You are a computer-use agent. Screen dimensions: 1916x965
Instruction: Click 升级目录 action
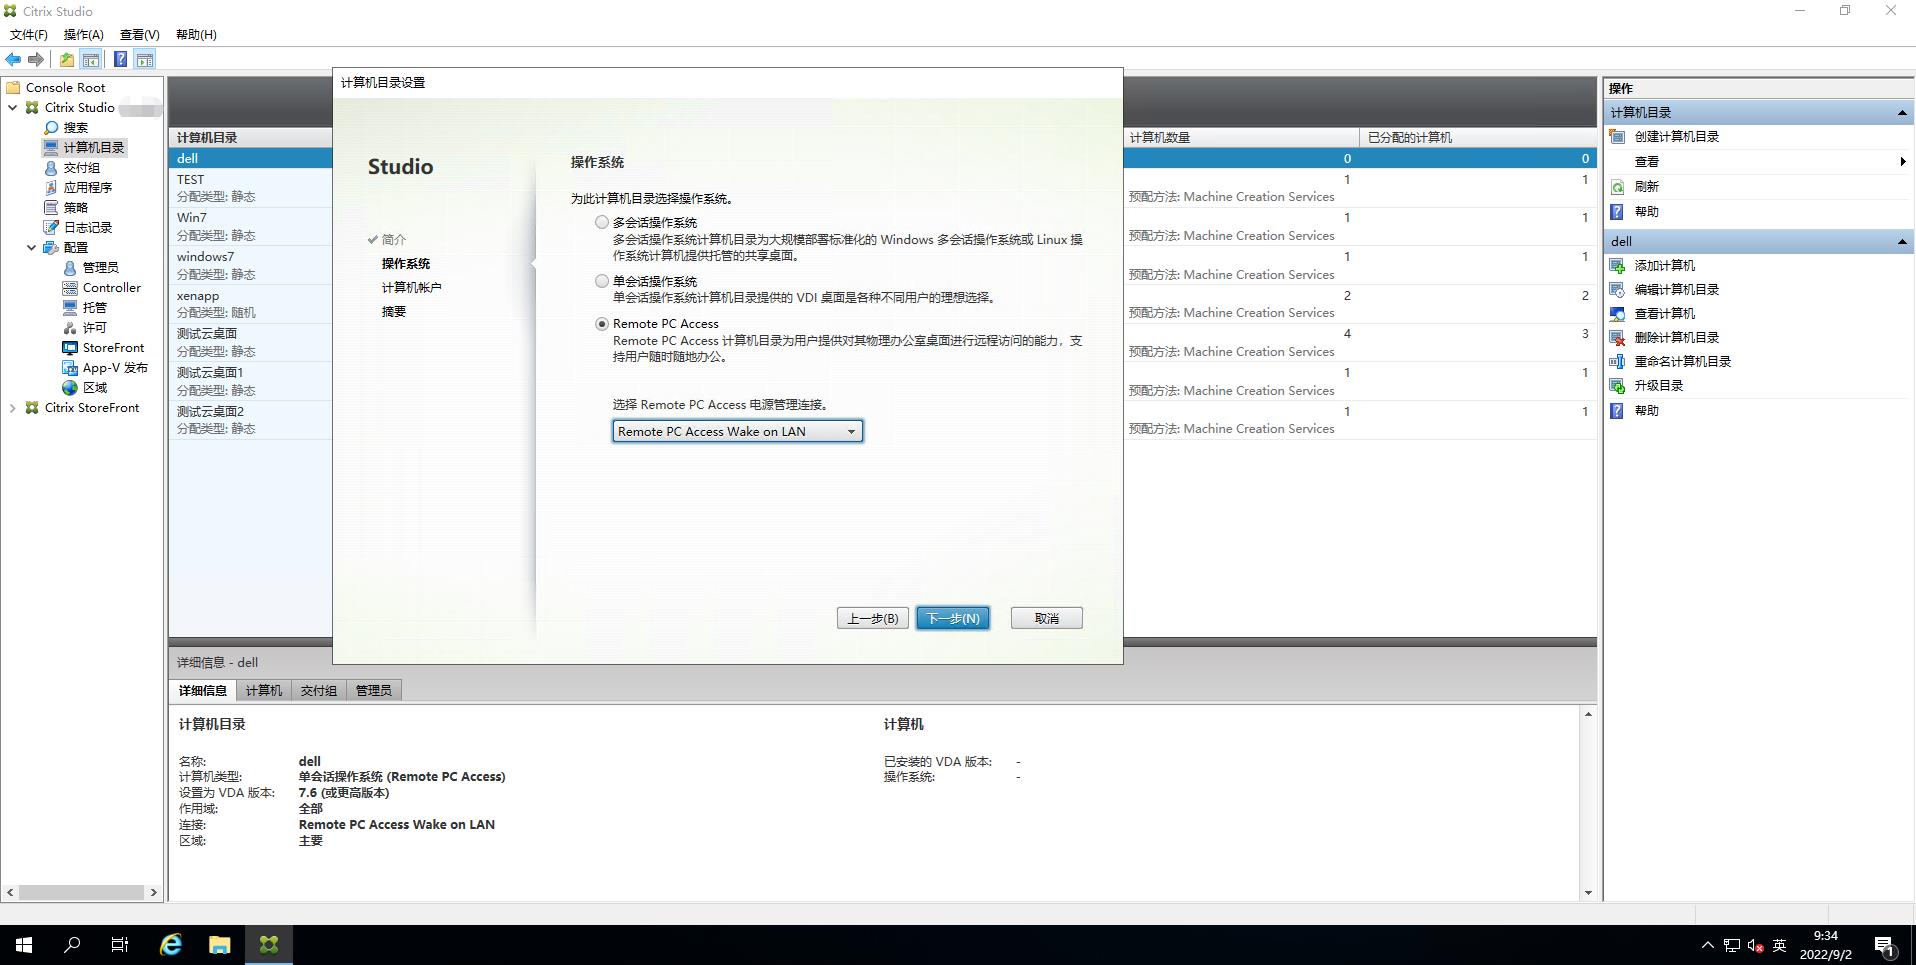(1658, 385)
